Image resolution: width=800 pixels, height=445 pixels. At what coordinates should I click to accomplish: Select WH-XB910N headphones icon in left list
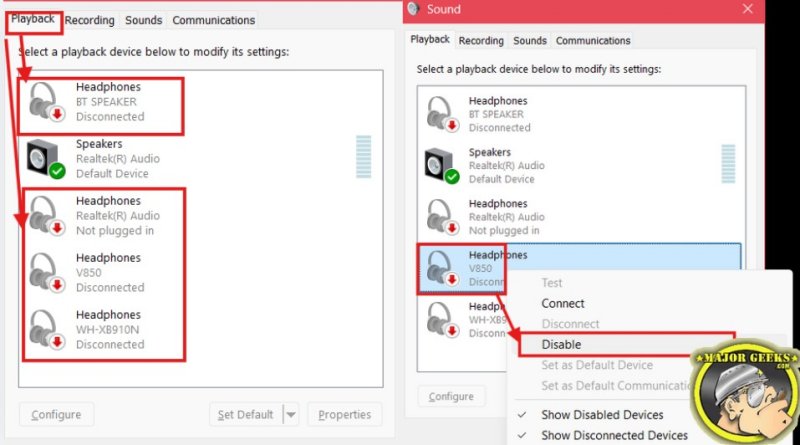(46, 330)
